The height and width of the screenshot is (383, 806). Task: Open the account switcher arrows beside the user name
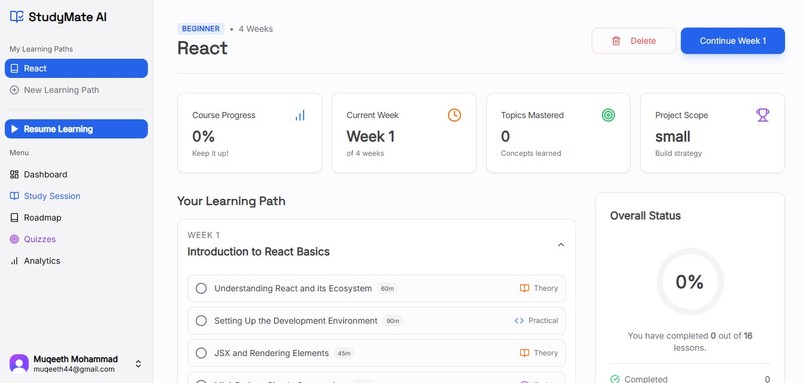tap(138, 363)
